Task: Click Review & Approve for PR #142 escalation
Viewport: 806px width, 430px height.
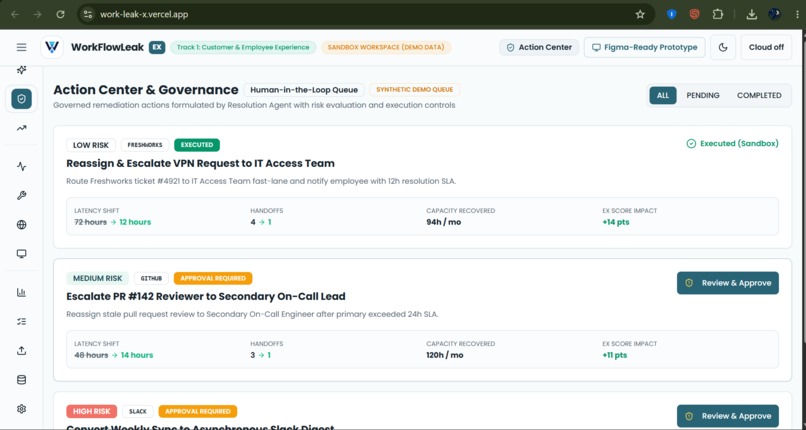Action: (x=727, y=283)
